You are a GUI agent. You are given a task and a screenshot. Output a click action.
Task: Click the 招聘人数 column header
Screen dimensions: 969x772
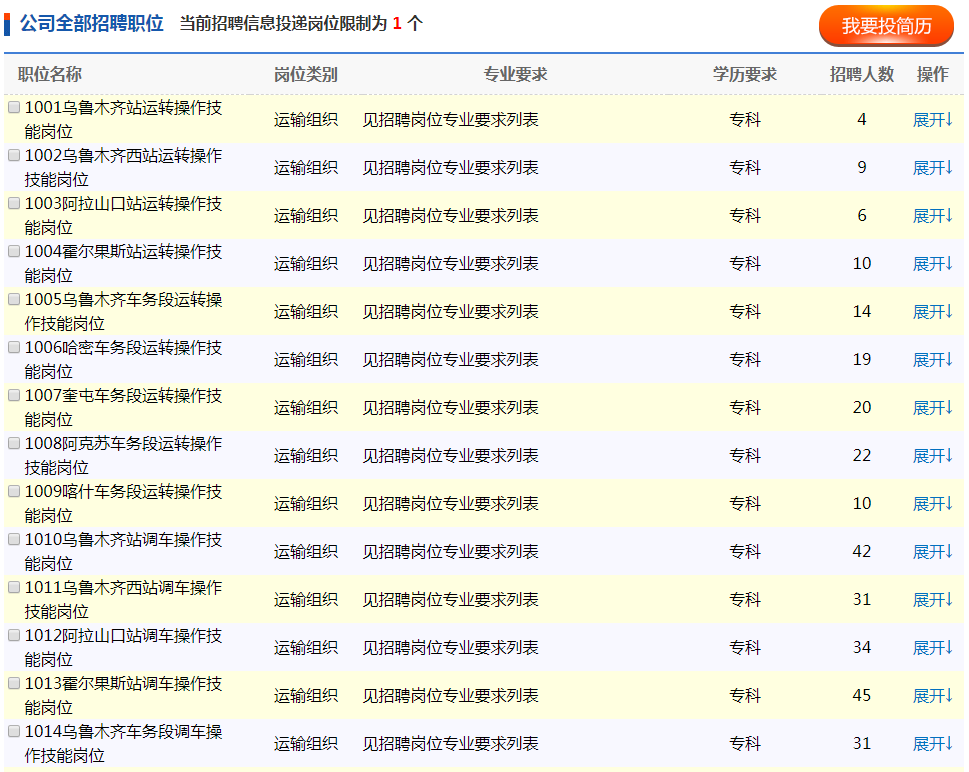point(861,75)
